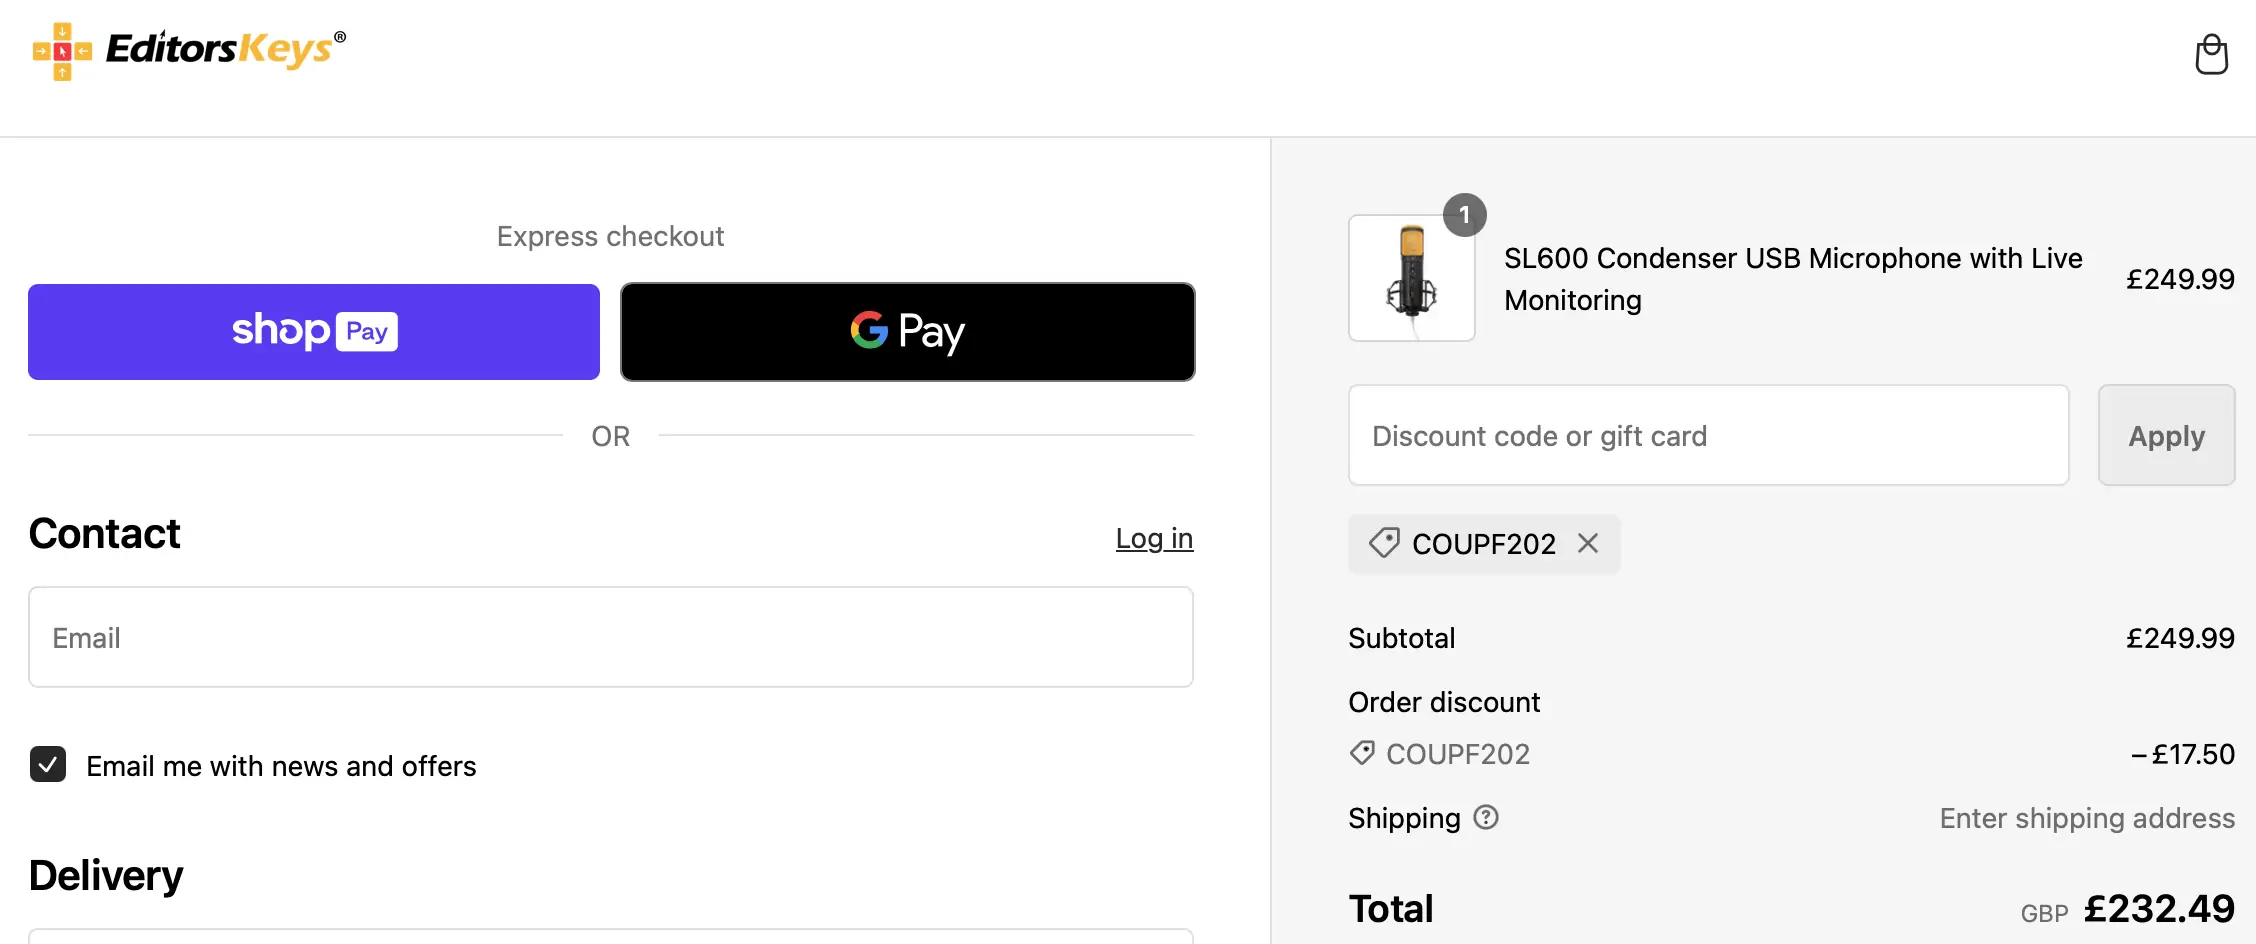This screenshot has height=944, width=2256.
Task: Follow the Log in link
Action: click(1154, 539)
